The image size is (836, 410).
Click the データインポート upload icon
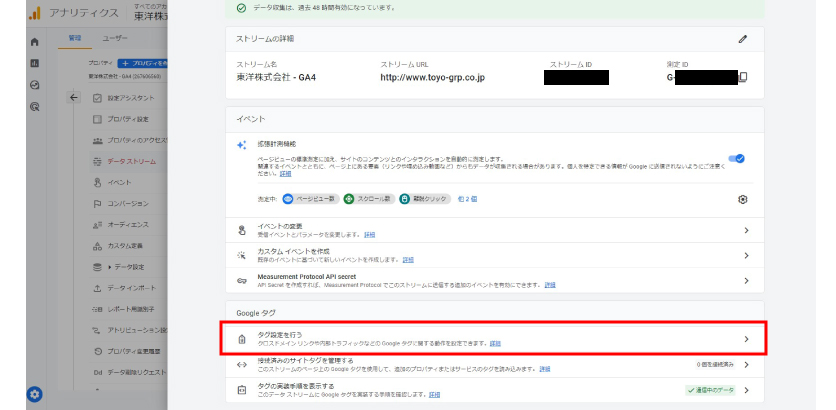97,288
